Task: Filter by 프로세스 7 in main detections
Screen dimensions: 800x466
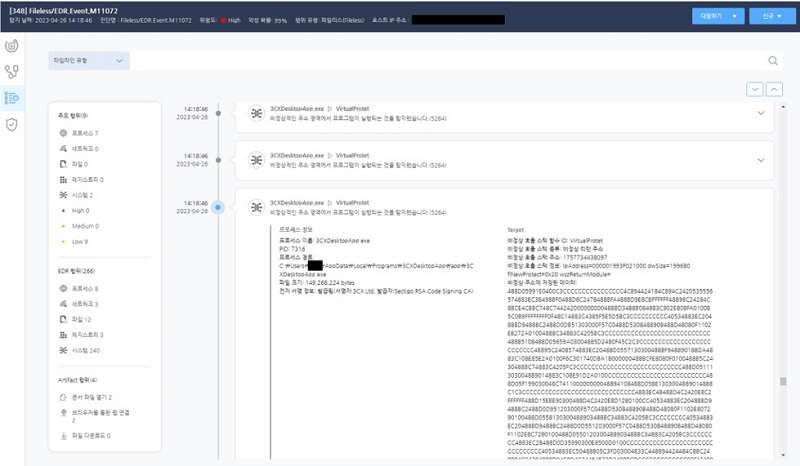Action: pos(79,133)
